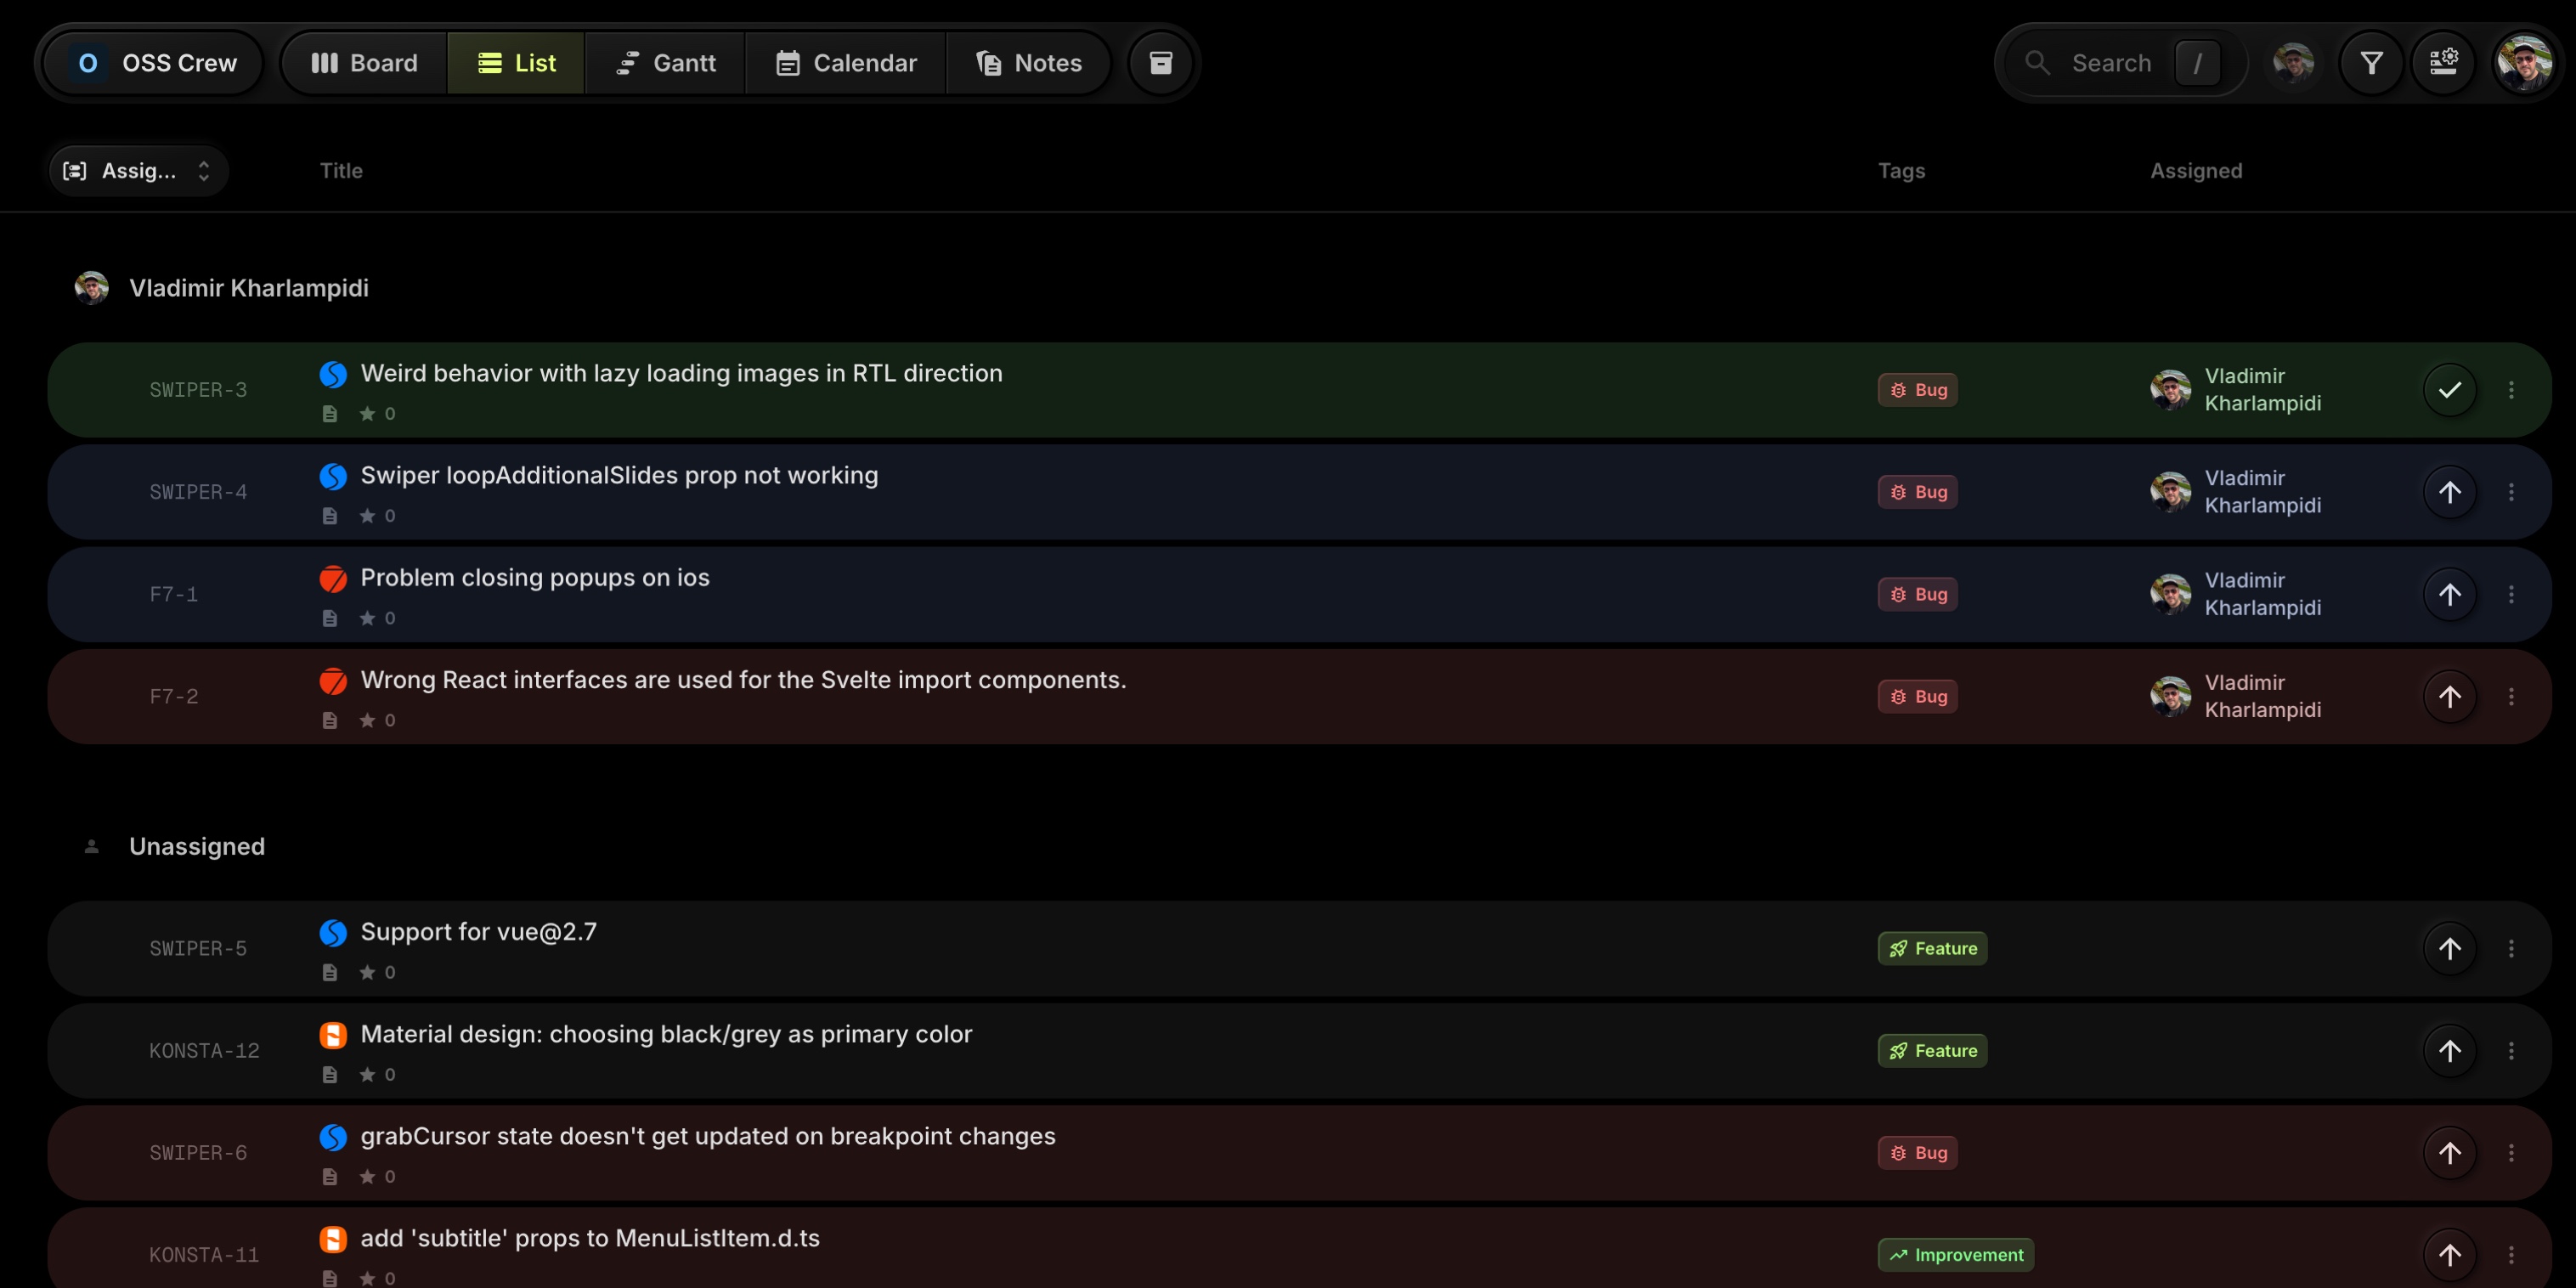This screenshot has height=1288, width=2576.
Task: Click the Swiper icon on SWIPER-3 task
Action: click(x=333, y=374)
